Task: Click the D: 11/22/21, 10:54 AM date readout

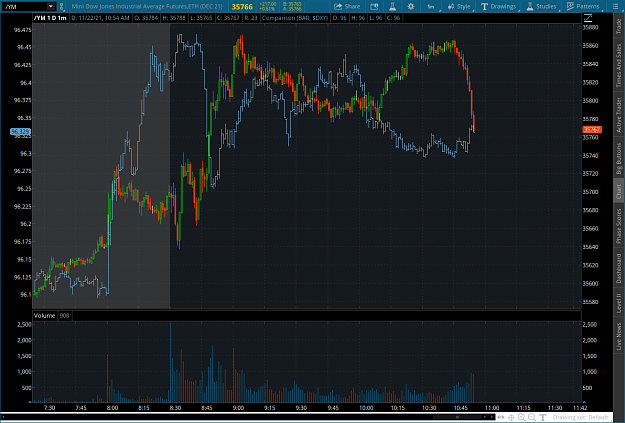Action: (x=100, y=18)
